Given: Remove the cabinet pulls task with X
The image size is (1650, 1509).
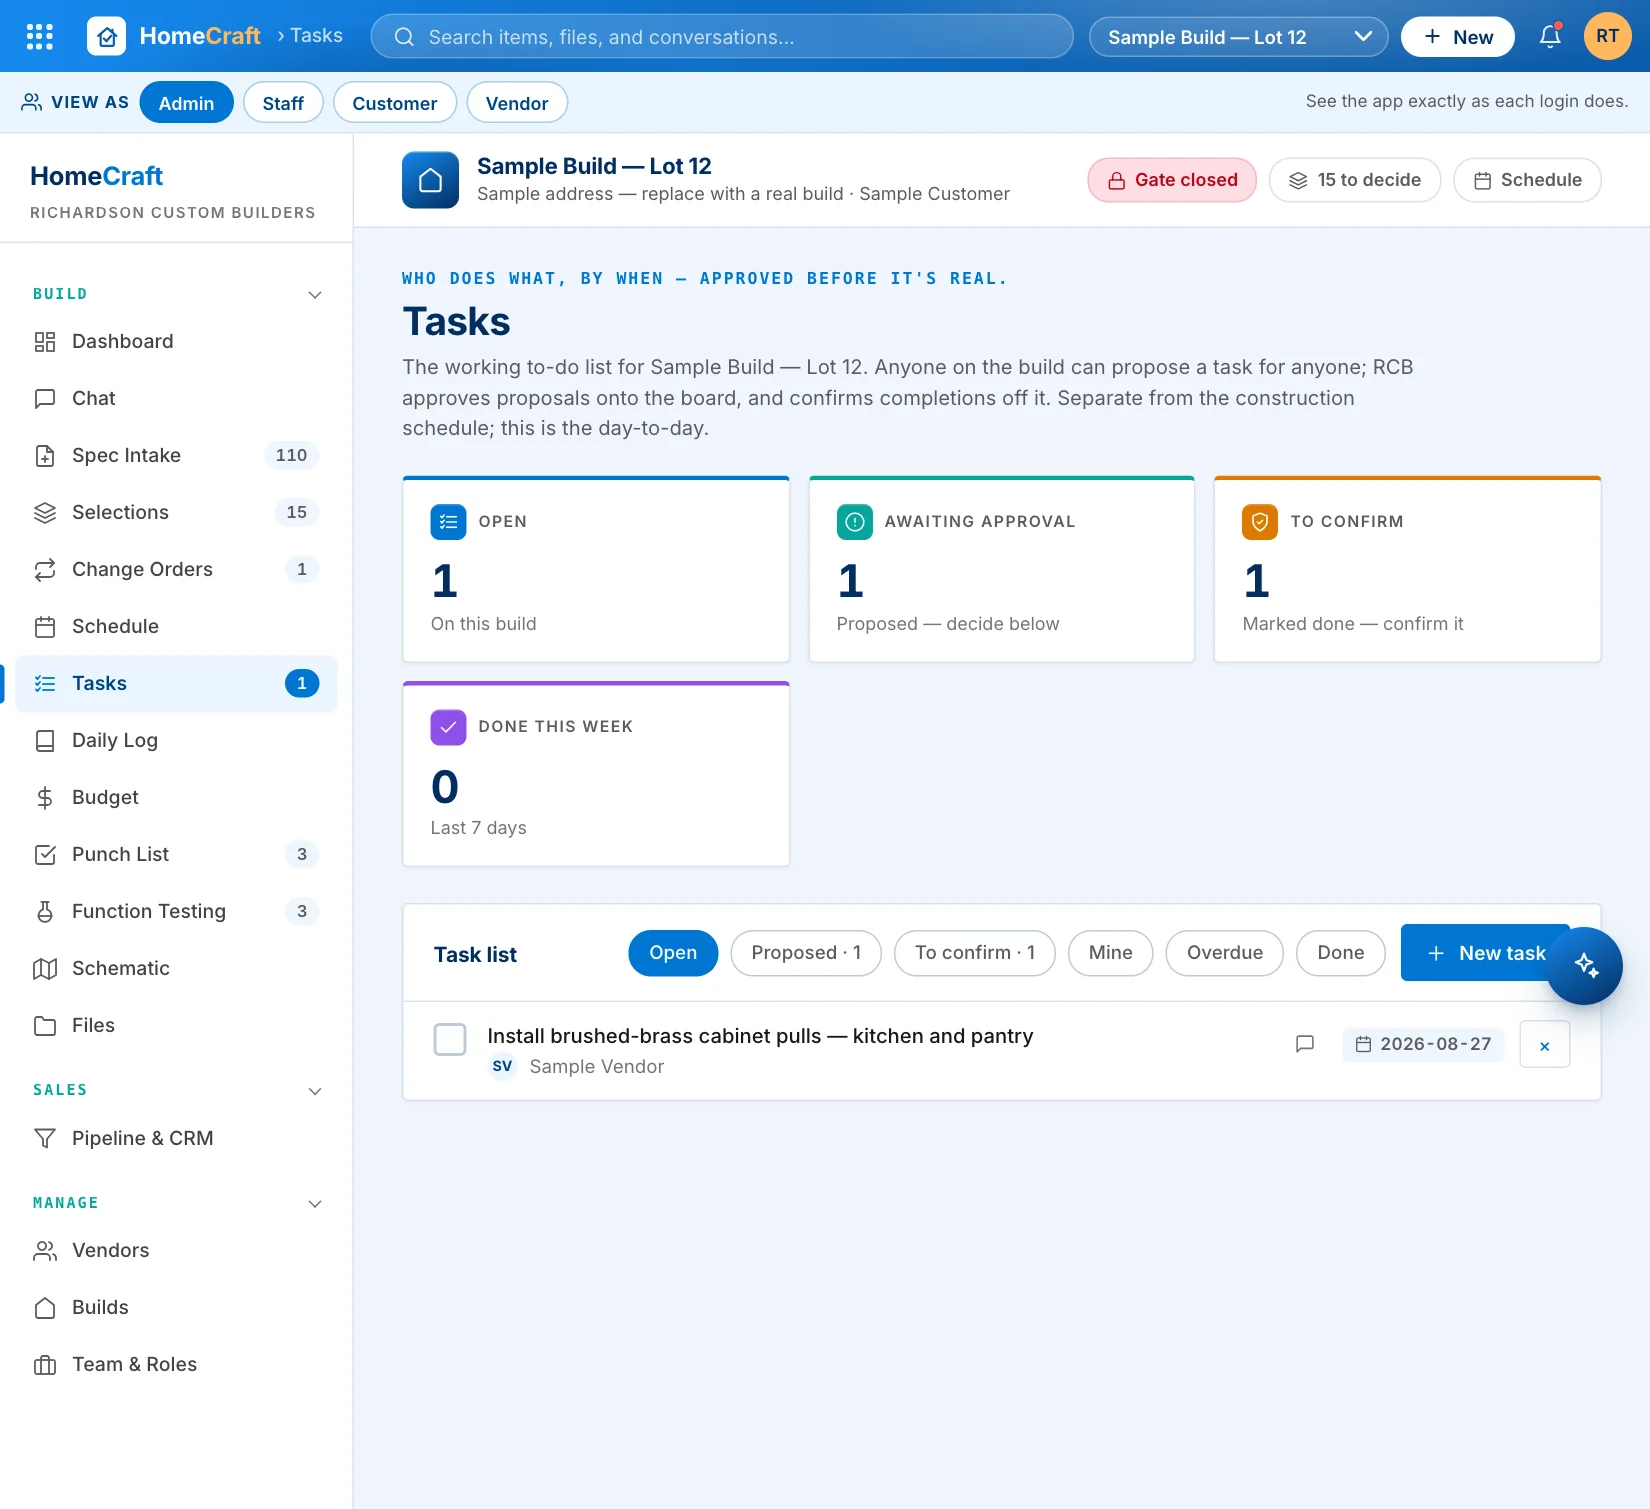Looking at the screenshot, I should [1544, 1045].
